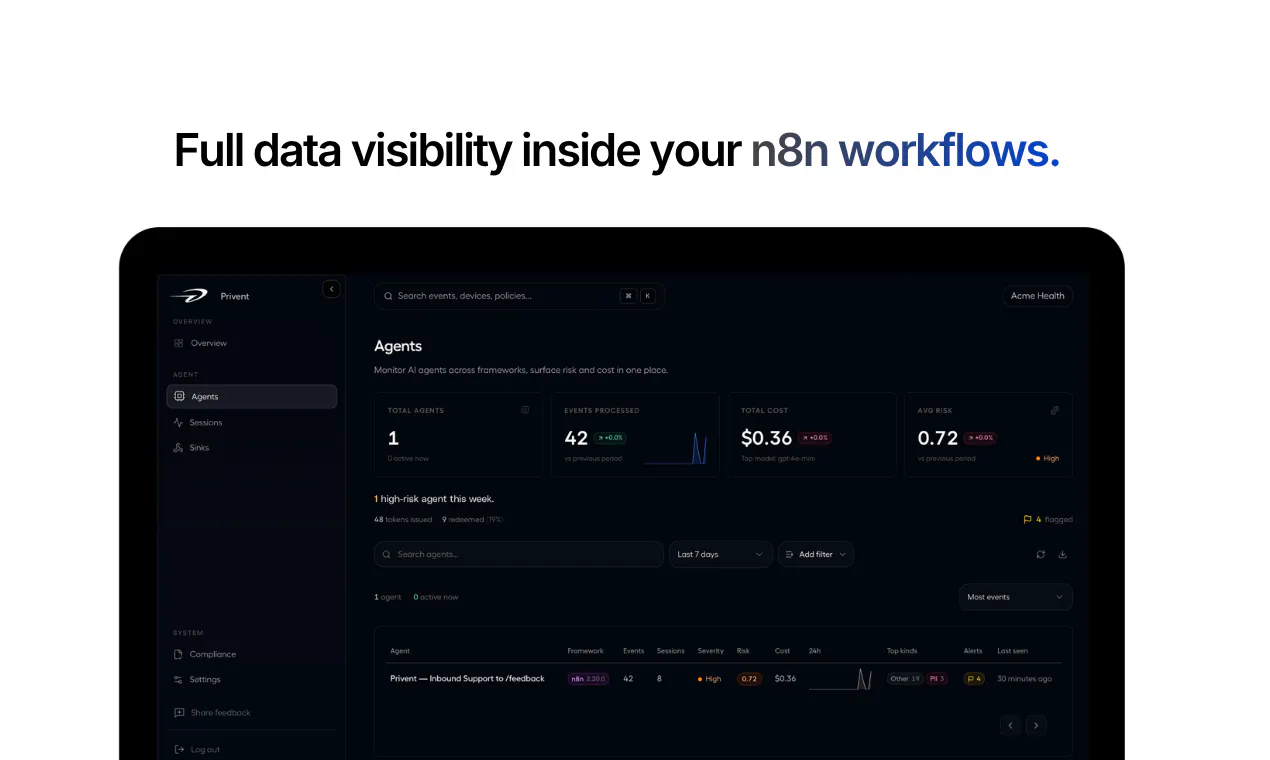Open the Most events sort dropdown
The width and height of the screenshot is (1270, 760).
(1016, 597)
